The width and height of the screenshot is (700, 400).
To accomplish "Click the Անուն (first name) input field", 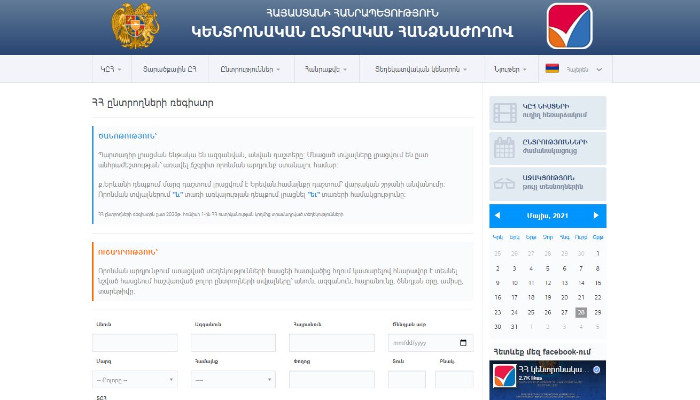I will click(135, 343).
